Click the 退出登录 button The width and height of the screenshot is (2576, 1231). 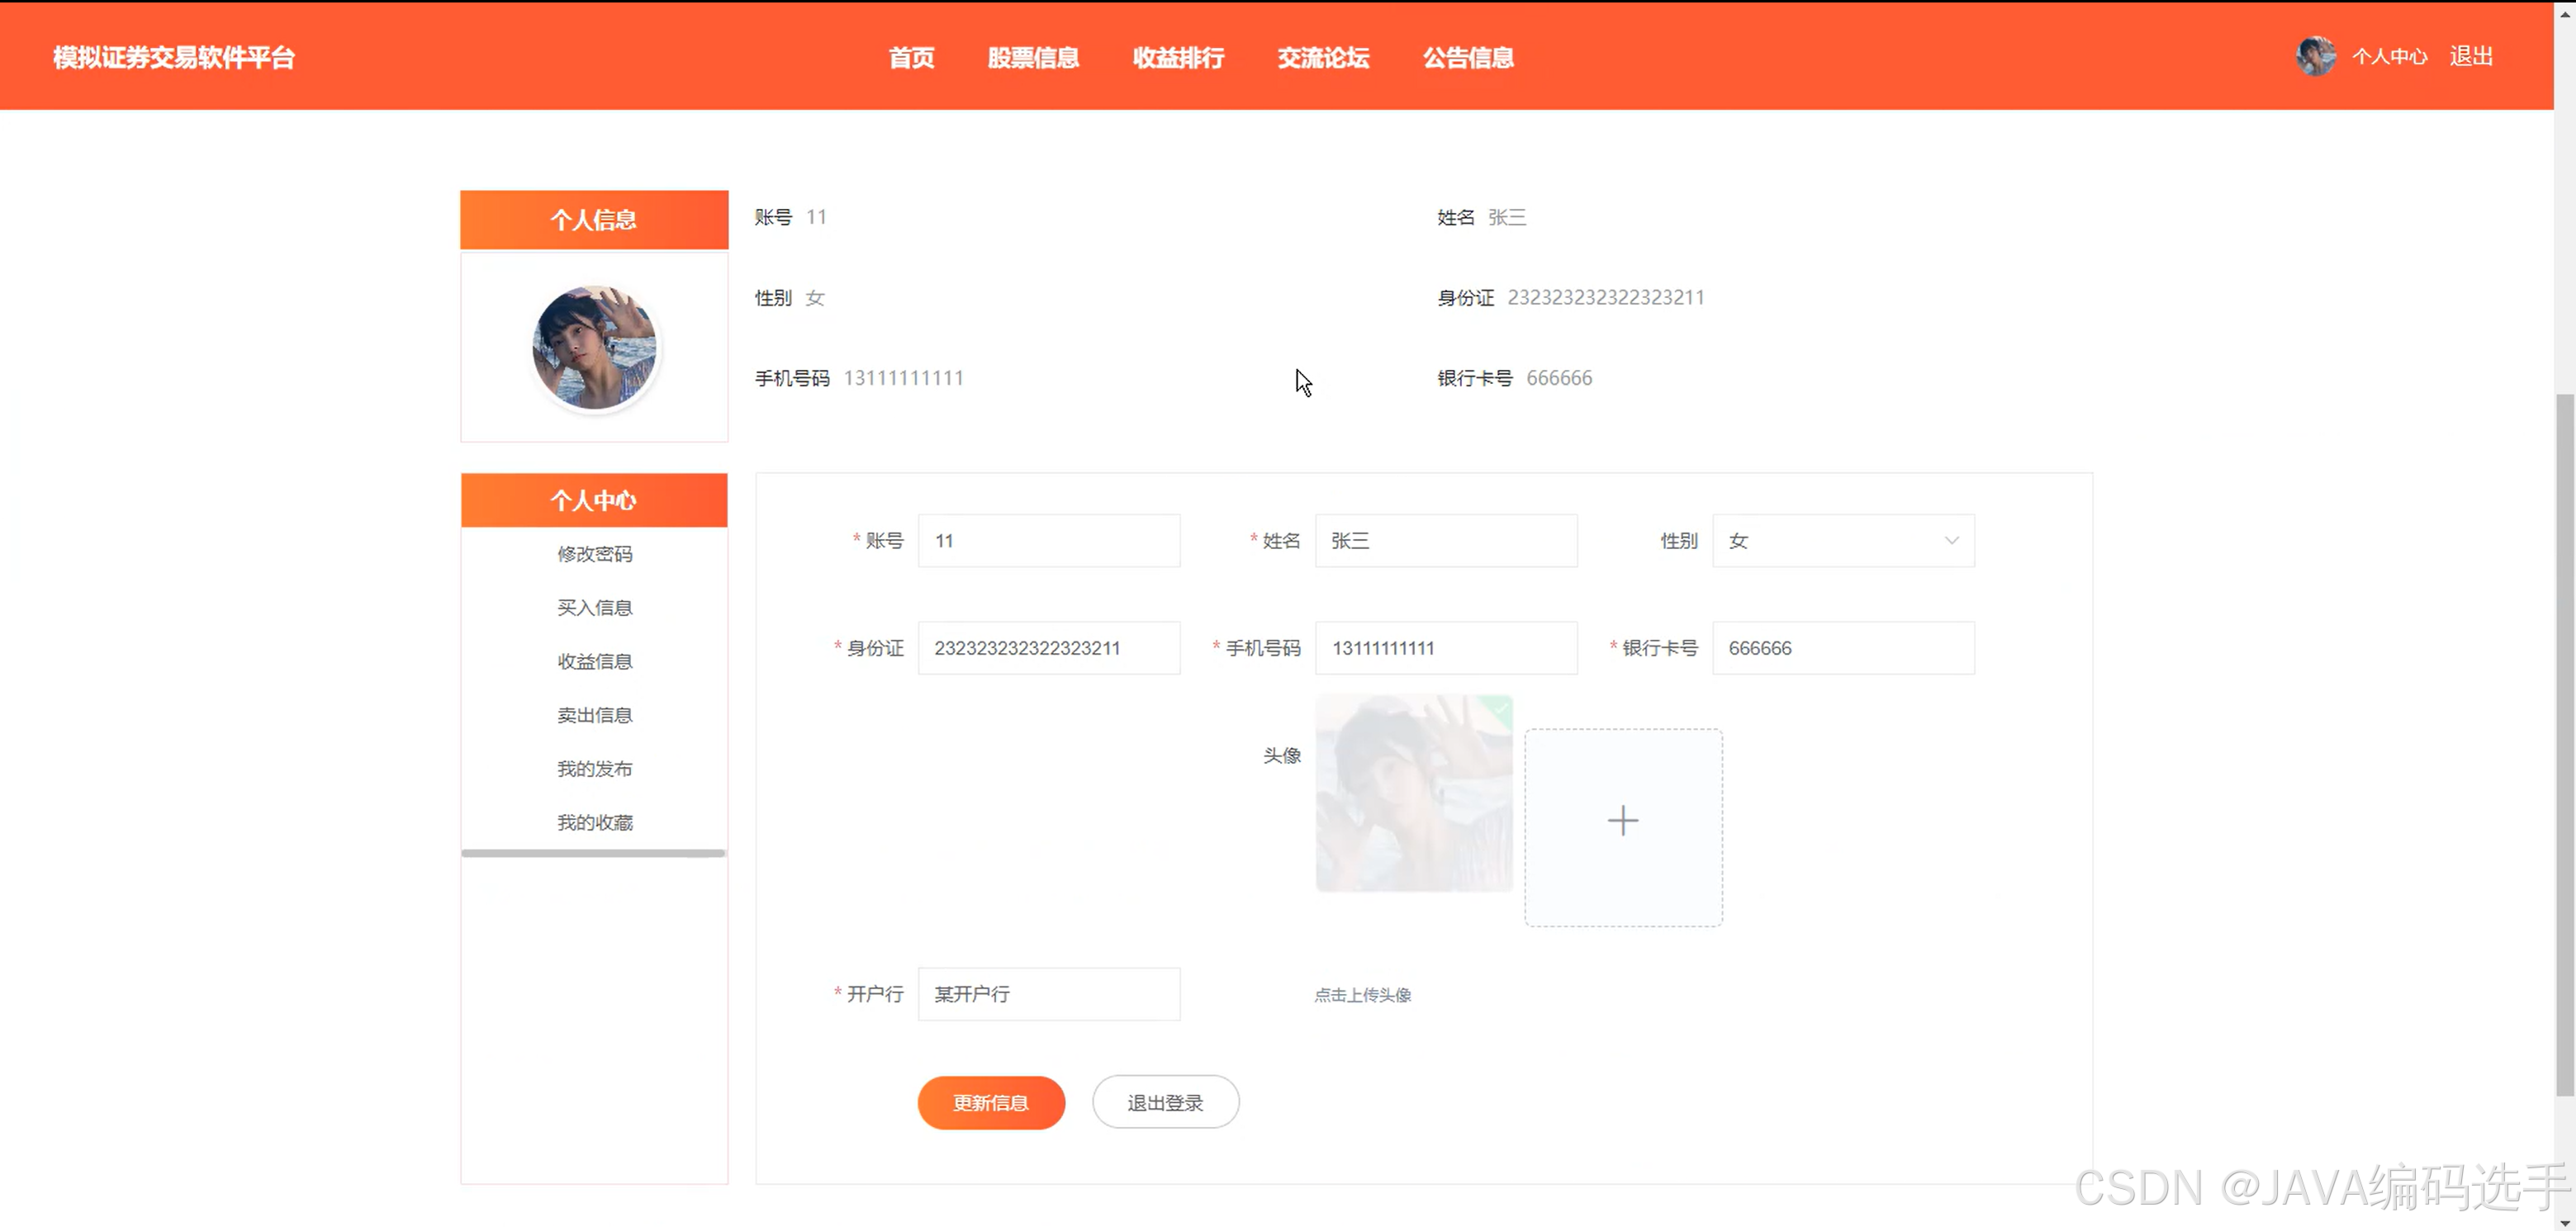(x=1165, y=1102)
